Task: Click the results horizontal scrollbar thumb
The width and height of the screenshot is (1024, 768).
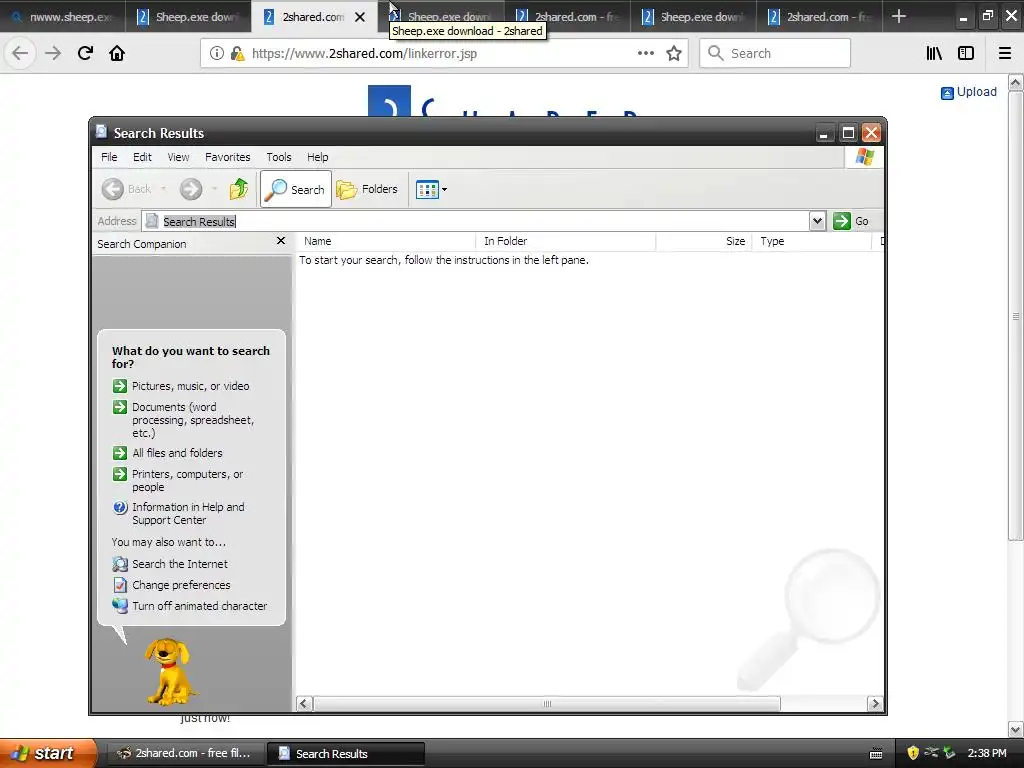Action: point(547,703)
